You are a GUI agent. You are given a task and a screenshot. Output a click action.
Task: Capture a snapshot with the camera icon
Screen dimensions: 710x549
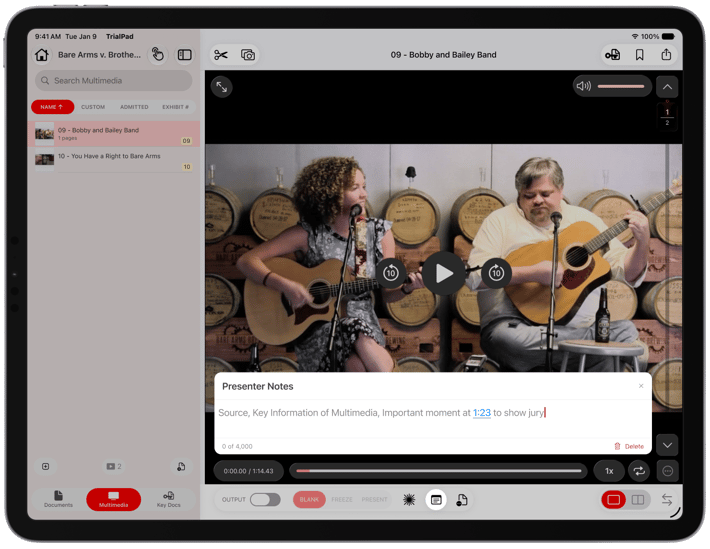point(248,55)
